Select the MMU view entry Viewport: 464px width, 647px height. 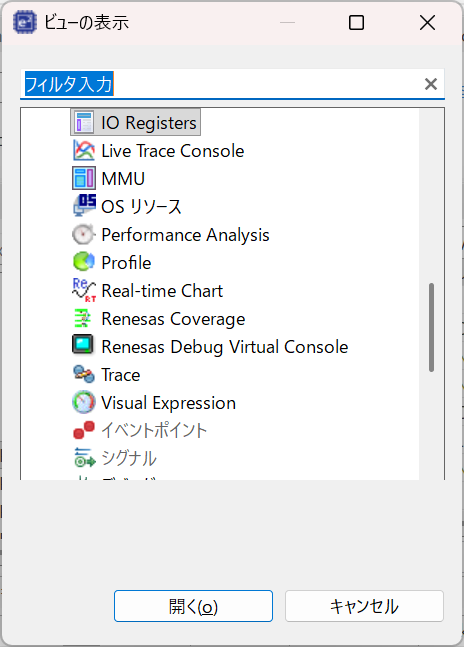click(123, 179)
